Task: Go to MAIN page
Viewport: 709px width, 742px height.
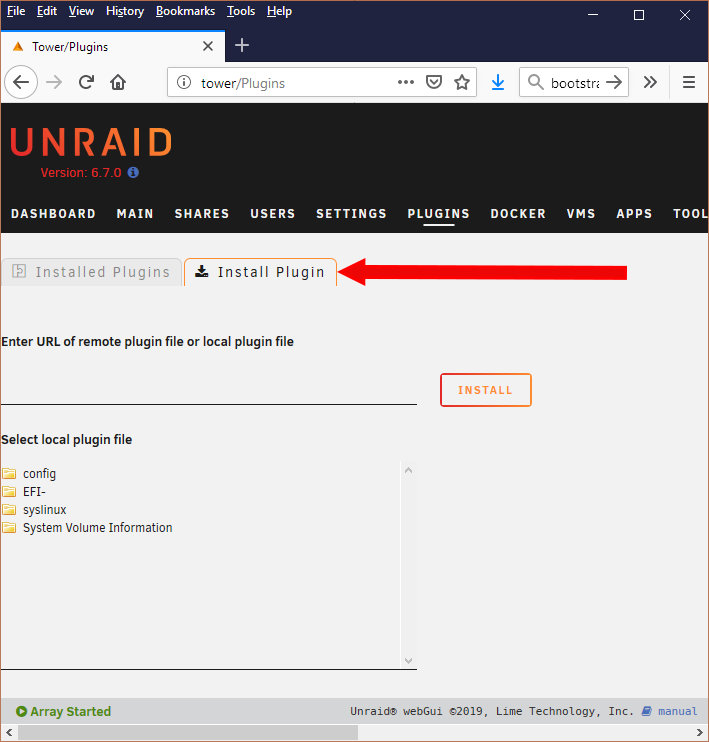Action: click(135, 214)
